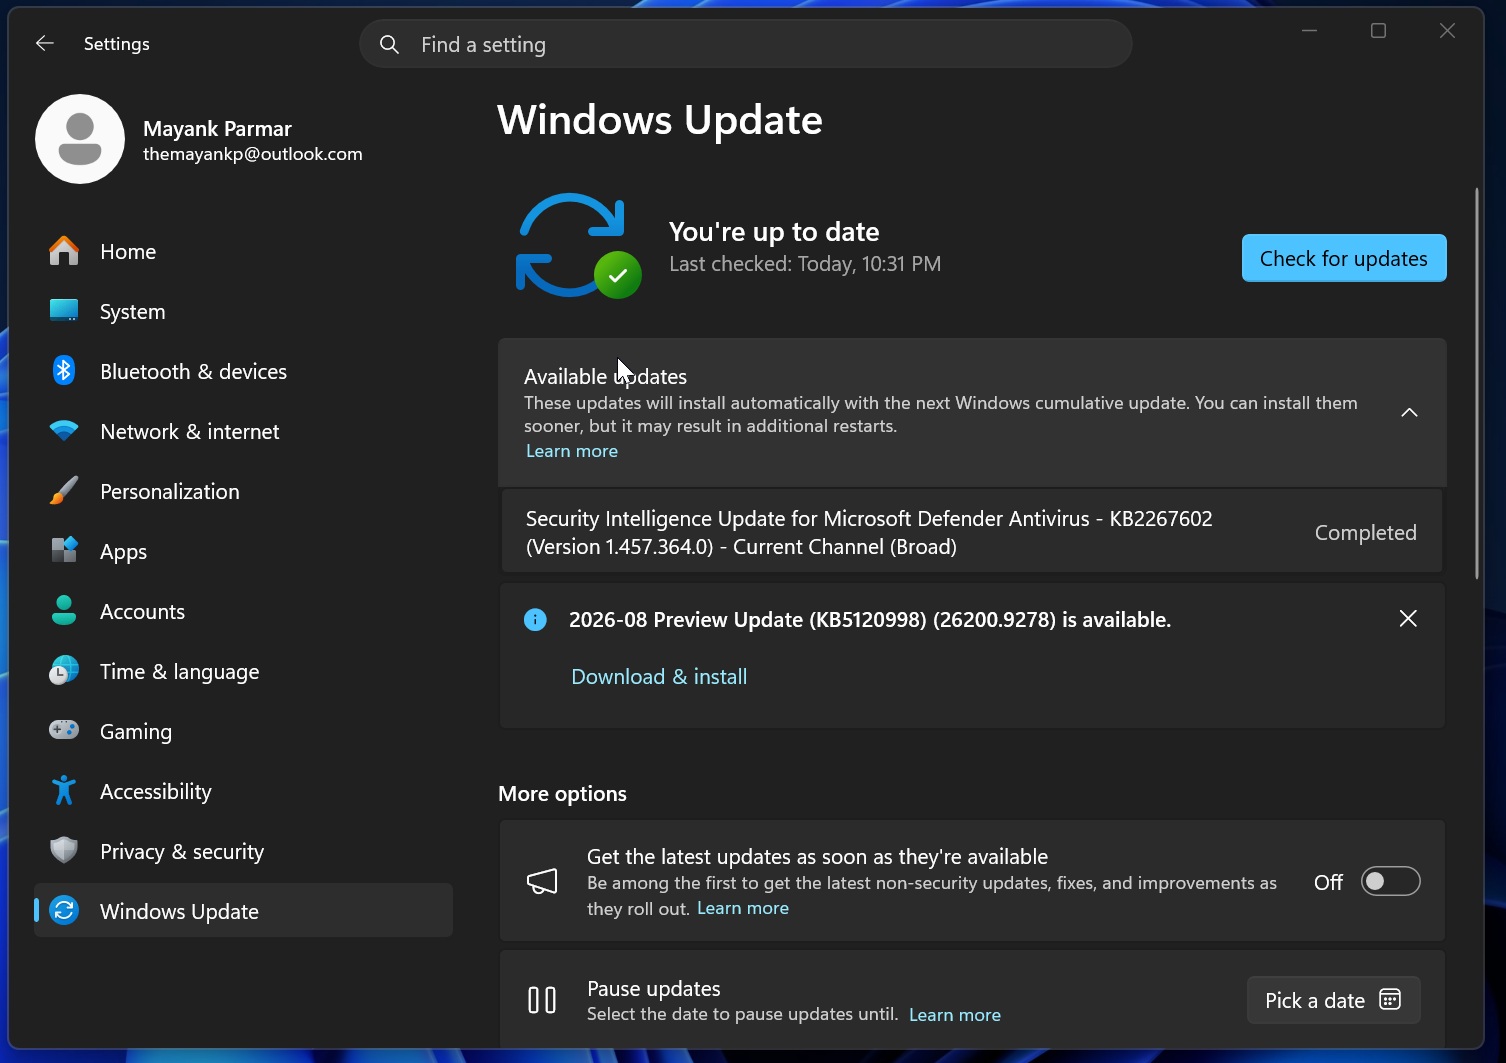
Task: Go to System settings
Action: click(x=243, y=311)
